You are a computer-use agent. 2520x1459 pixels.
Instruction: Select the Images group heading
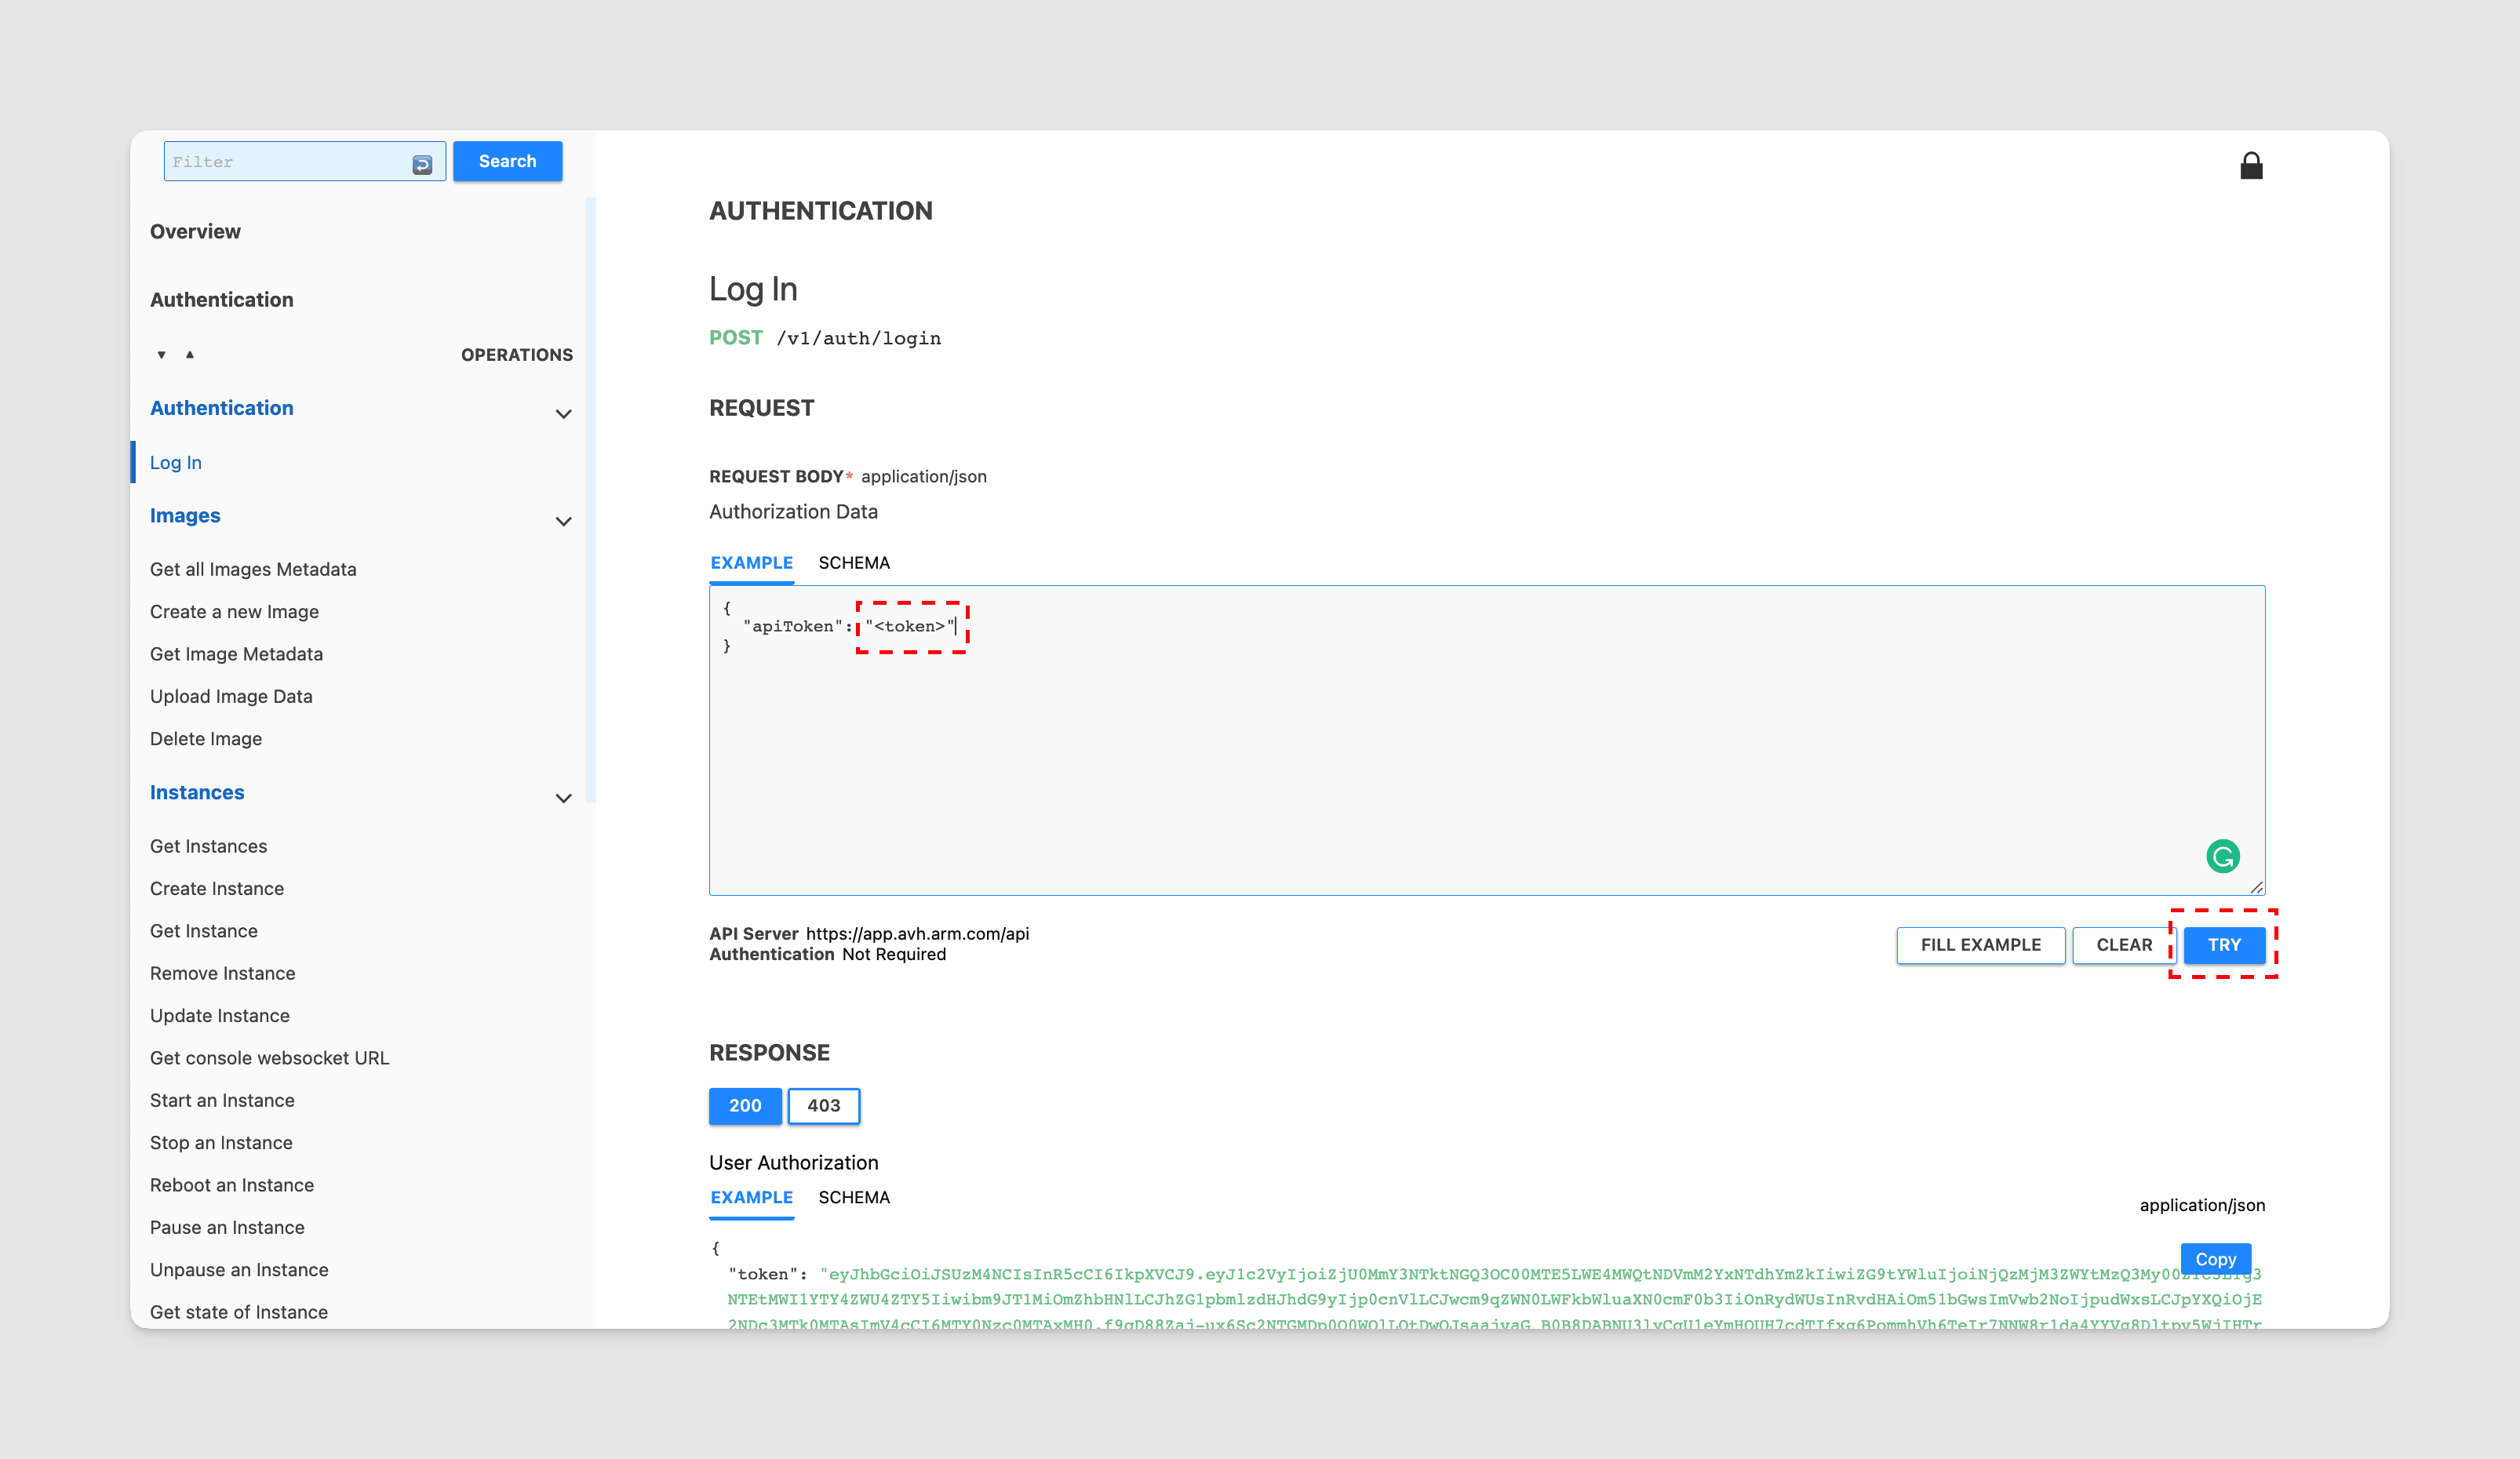(x=185, y=515)
